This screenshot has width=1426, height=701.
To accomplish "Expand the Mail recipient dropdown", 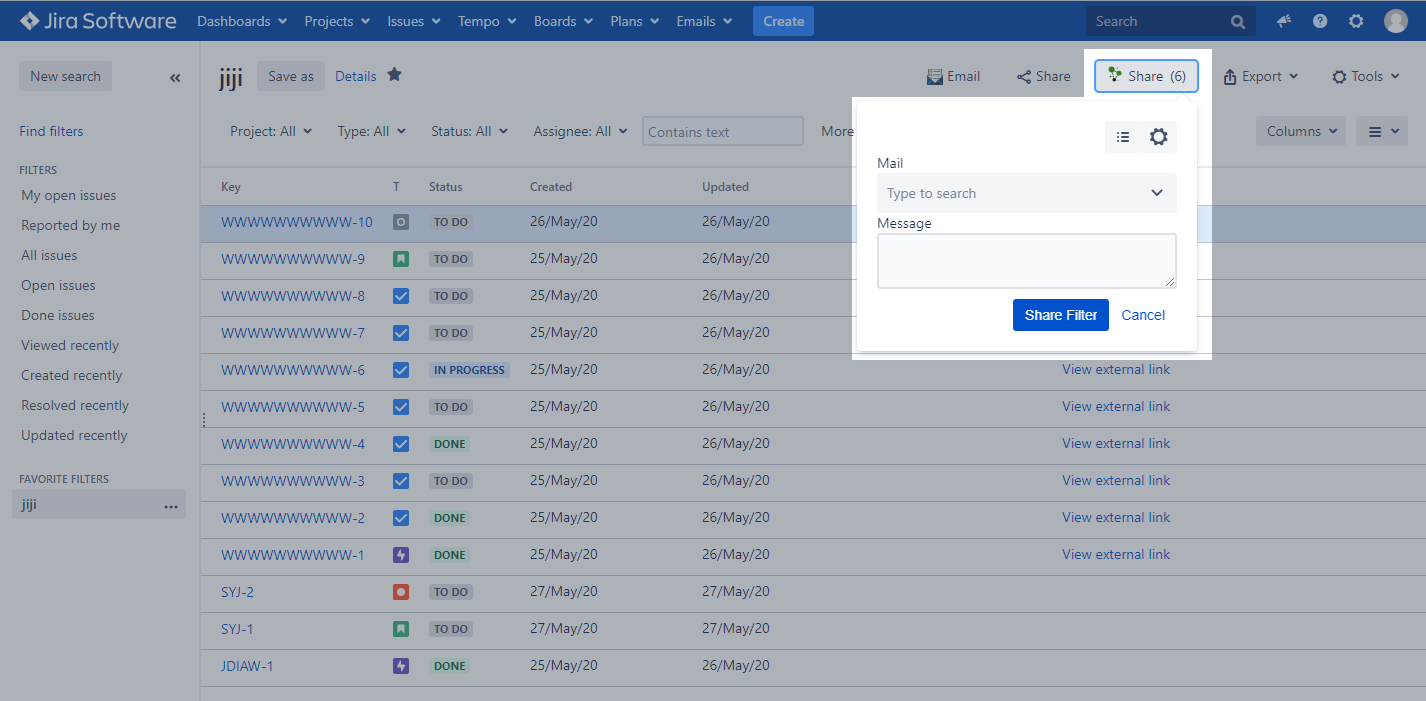I will pos(1156,193).
